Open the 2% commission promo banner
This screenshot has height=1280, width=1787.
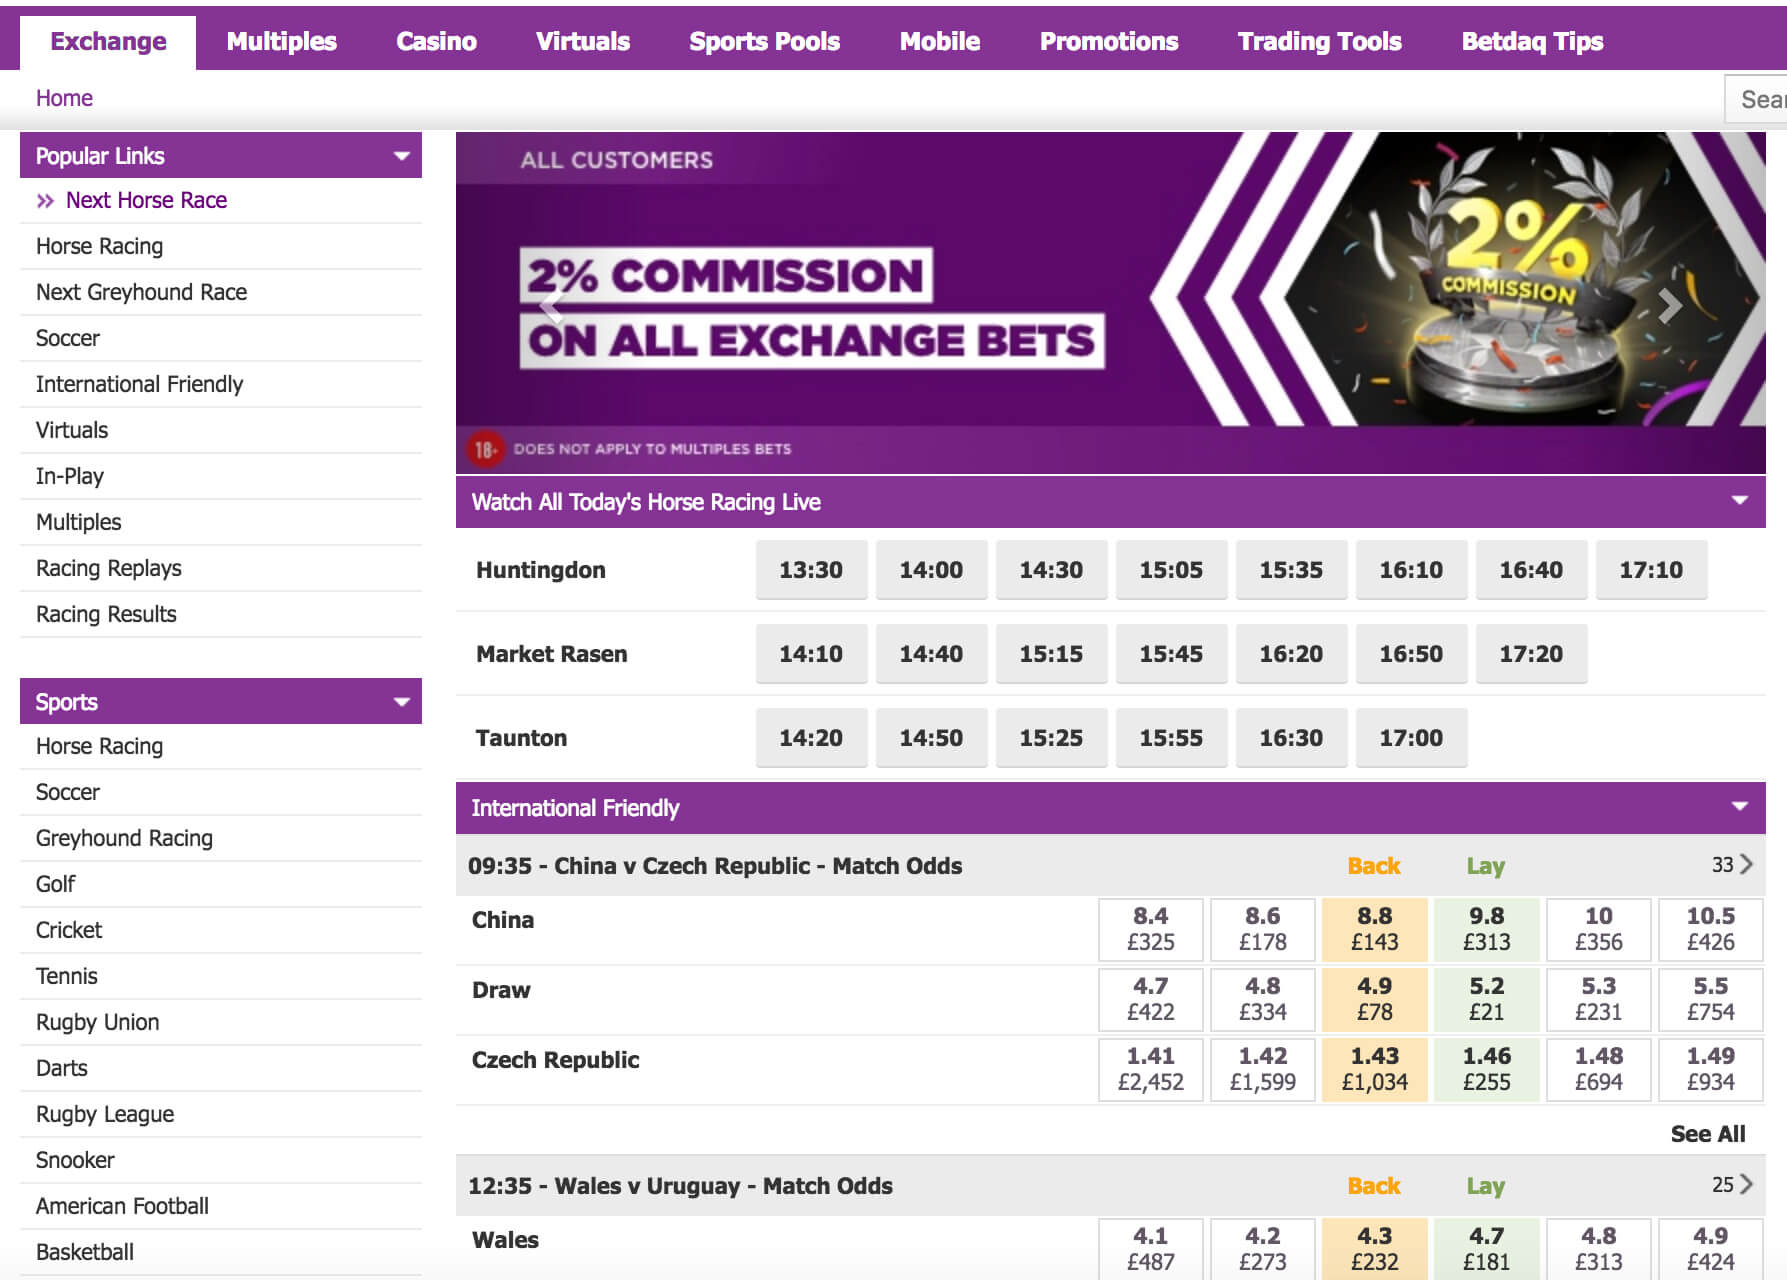(1111, 303)
